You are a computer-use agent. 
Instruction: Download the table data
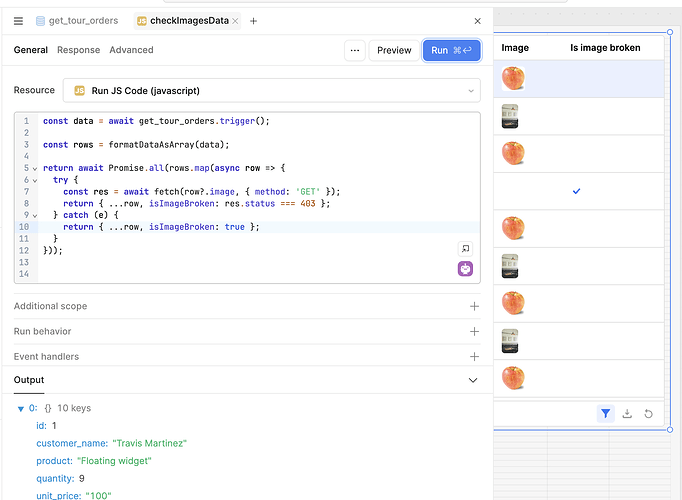(x=627, y=413)
